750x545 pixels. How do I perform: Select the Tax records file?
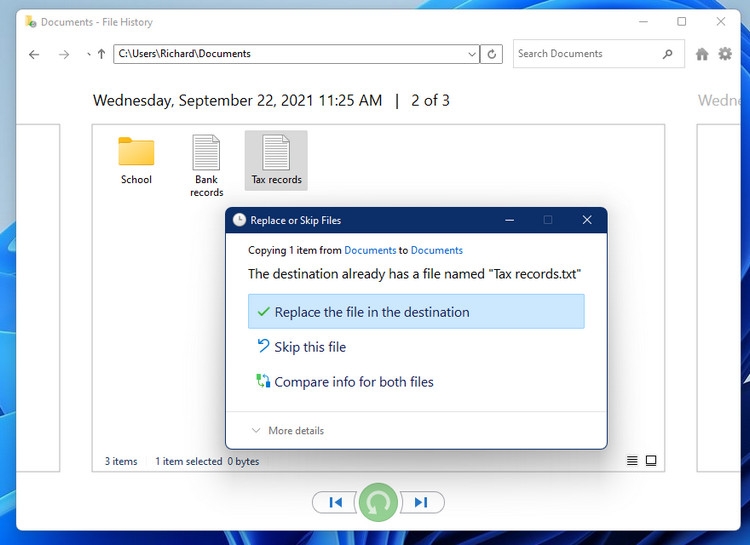(x=276, y=160)
